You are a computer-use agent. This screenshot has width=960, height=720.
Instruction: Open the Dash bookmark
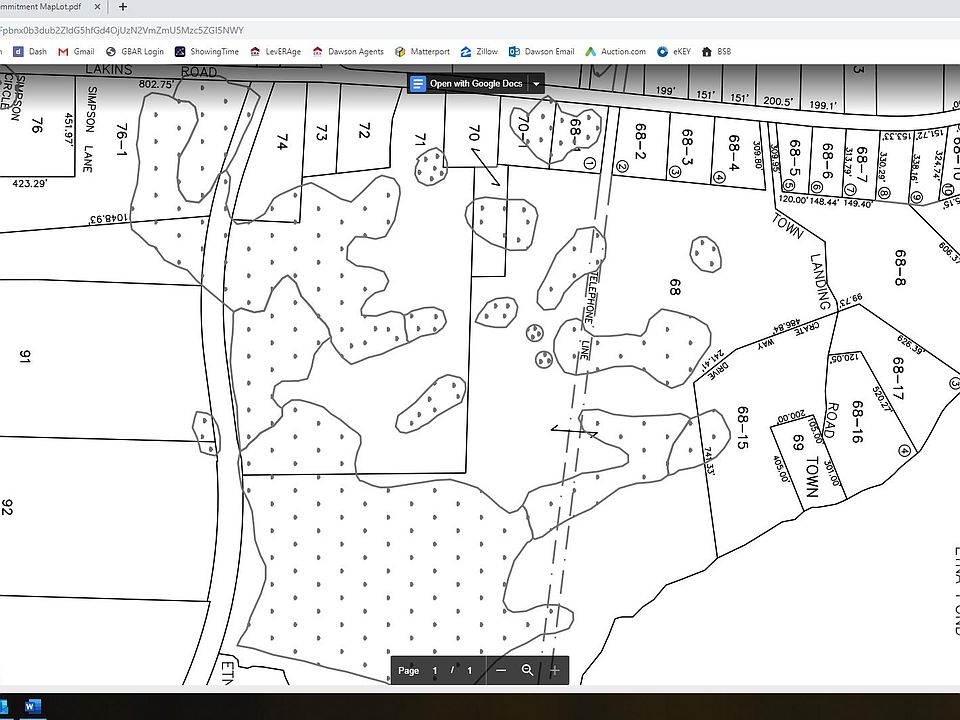pyautogui.click(x=30, y=51)
